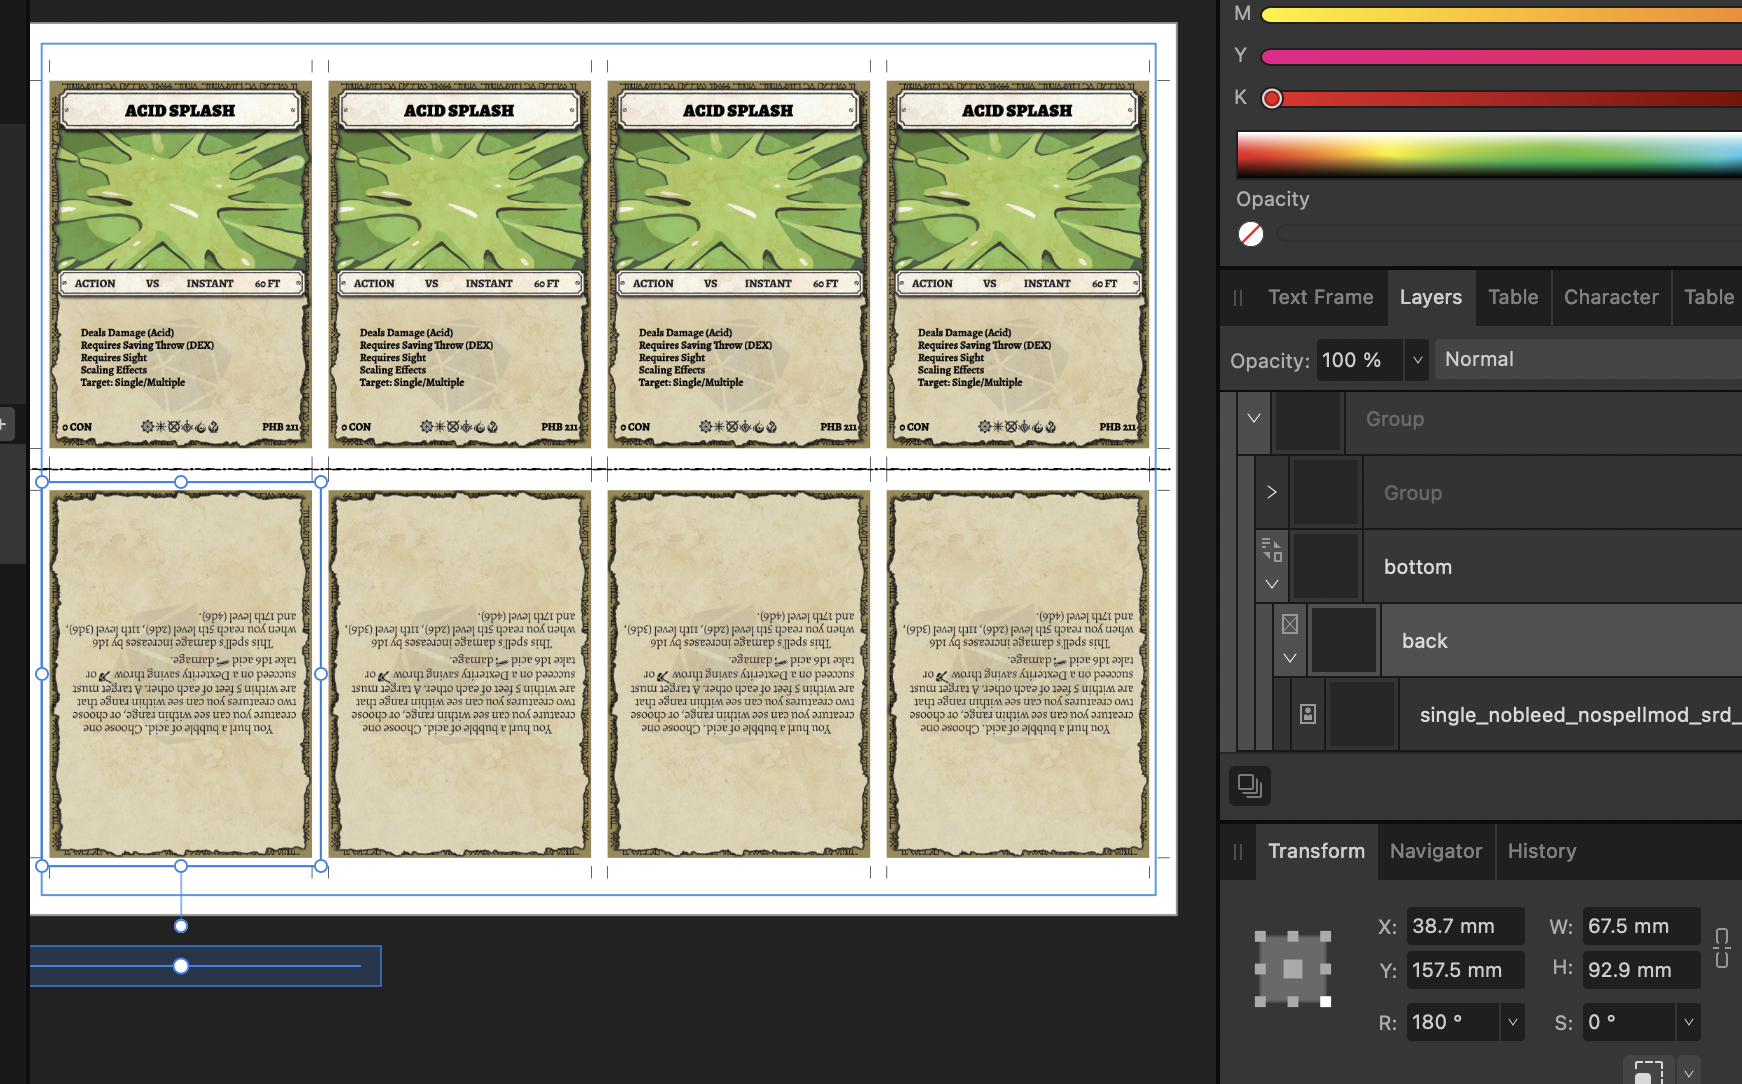The height and width of the screenshot is (1084, 1742).
Task: Set transform anchor to bottom-left point
Action: click(x=1261, y=1001)
